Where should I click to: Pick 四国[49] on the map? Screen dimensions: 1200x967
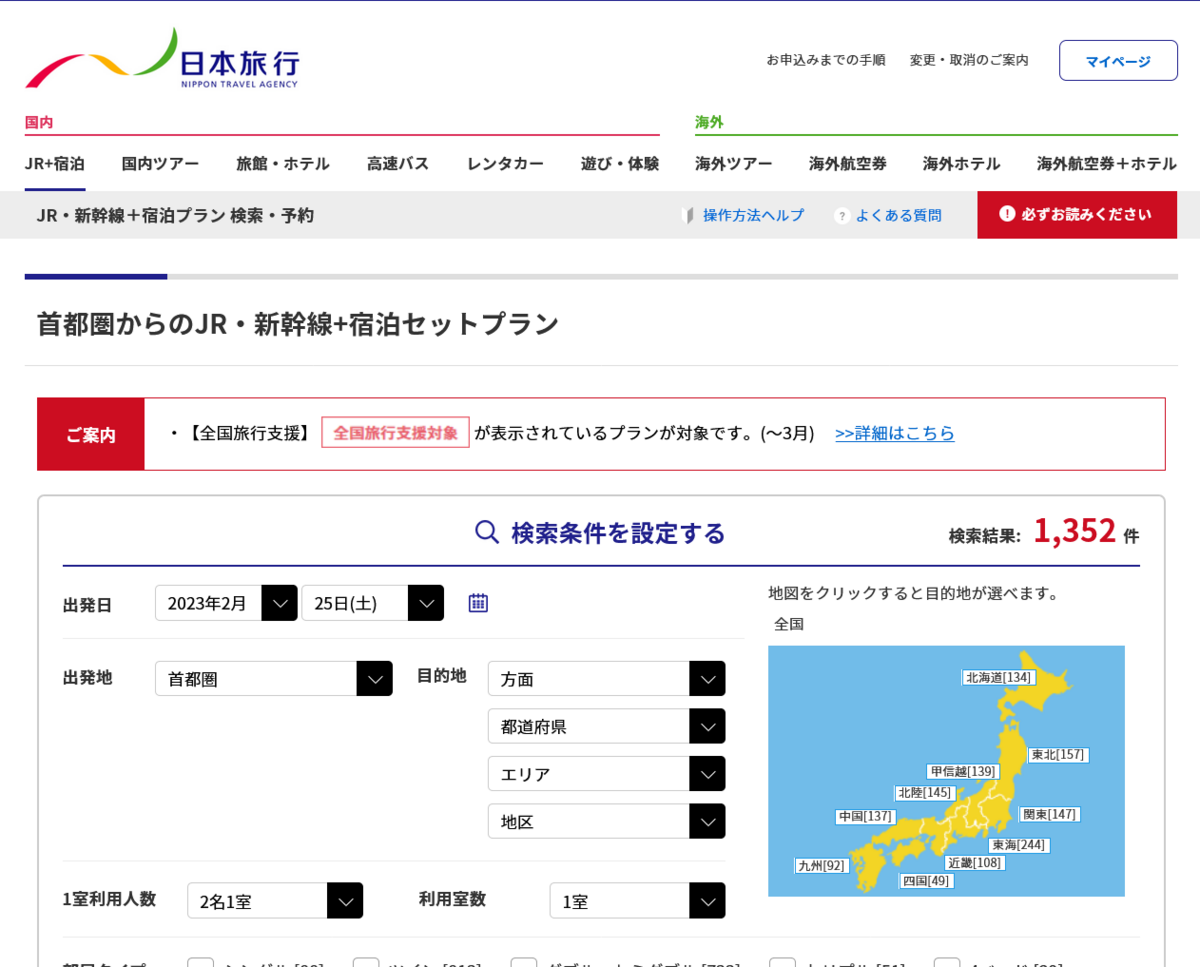click(x=927, y=881)
